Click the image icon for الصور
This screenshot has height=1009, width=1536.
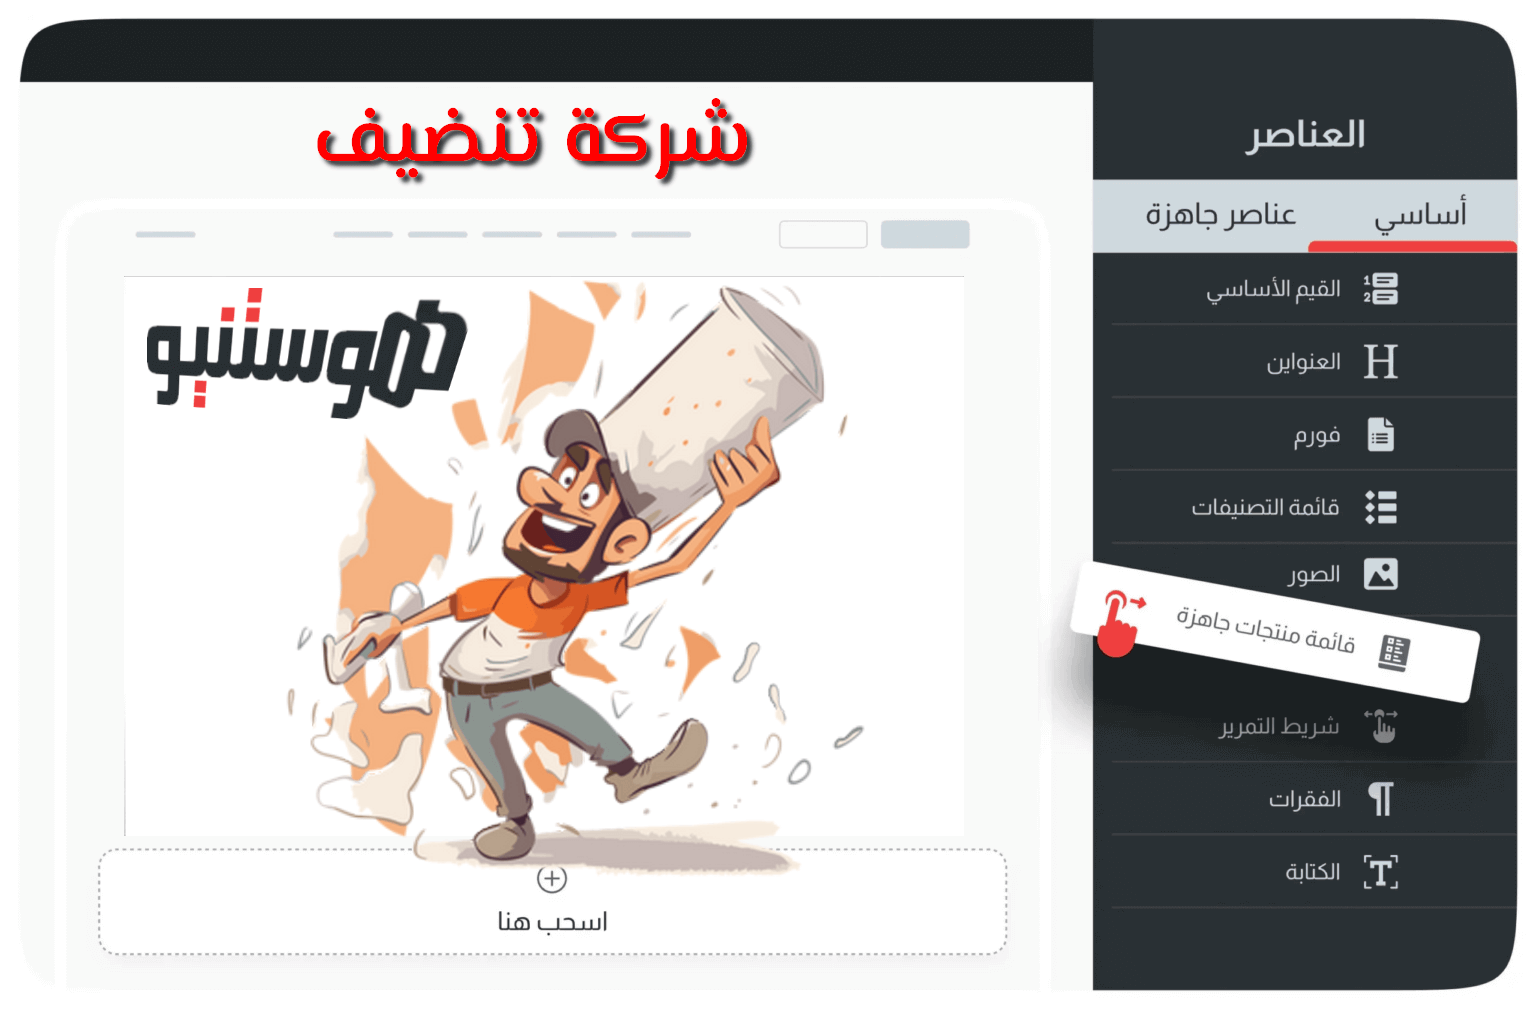point(1381,574)
